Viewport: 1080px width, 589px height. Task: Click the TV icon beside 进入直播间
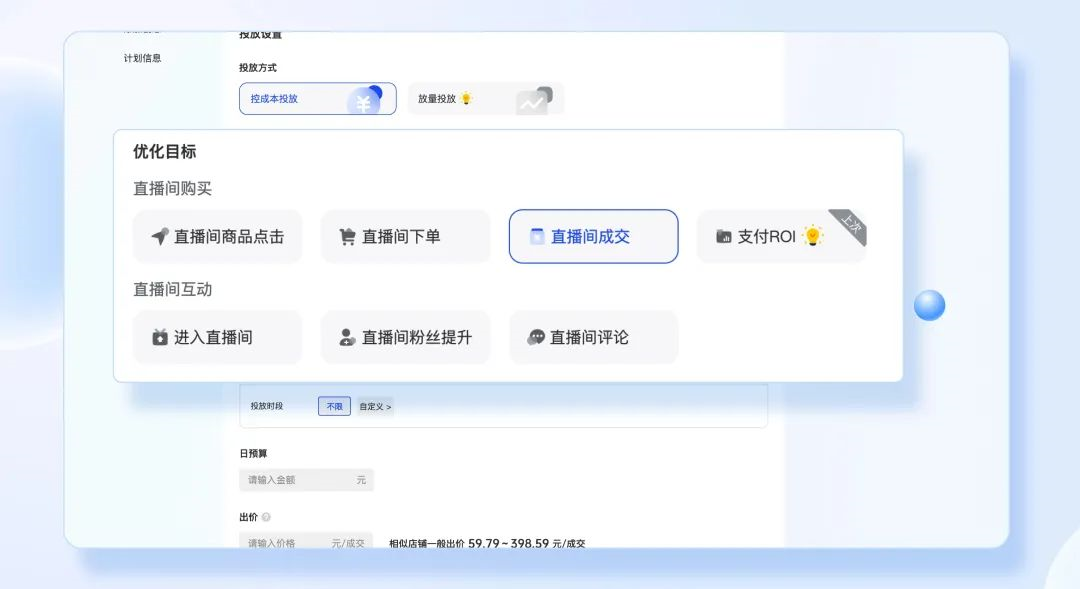160,338
